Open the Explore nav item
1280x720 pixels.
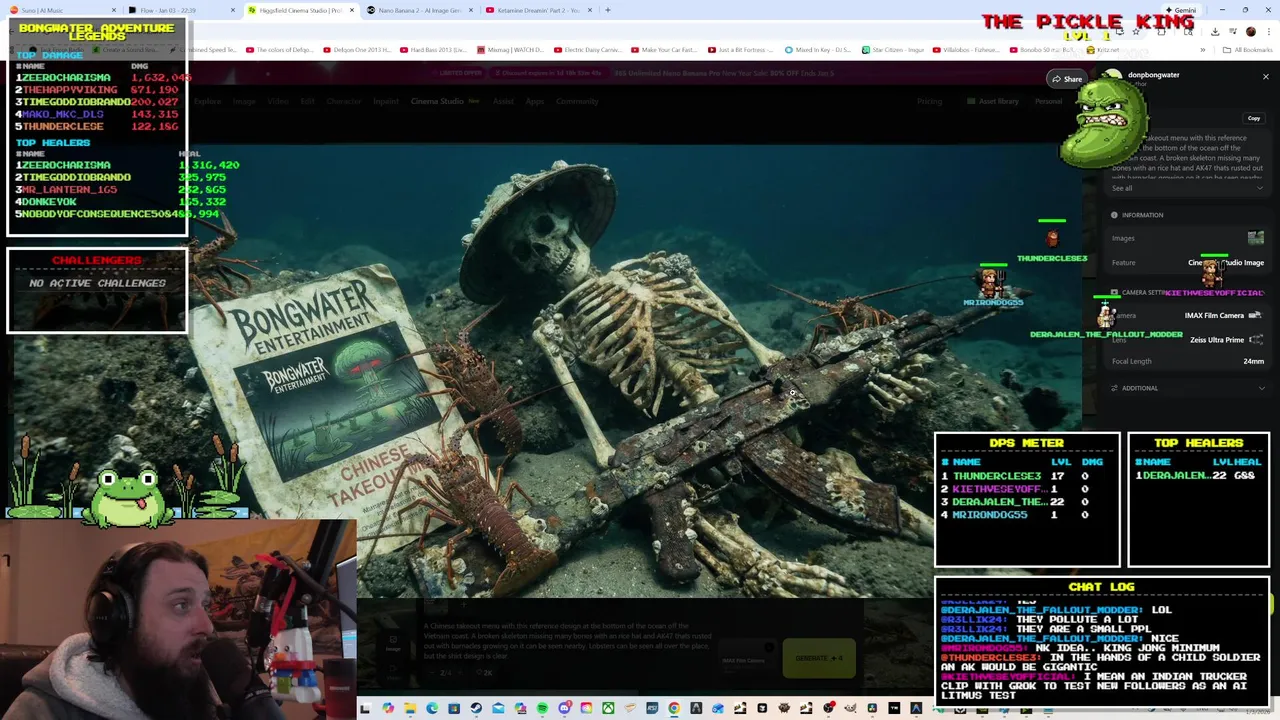(208, 101)
